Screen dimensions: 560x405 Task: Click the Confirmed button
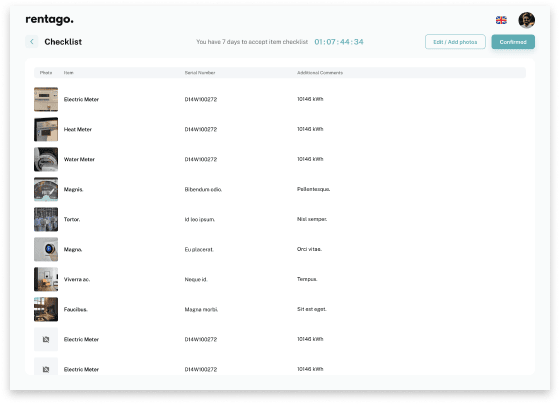click(513, 42)
